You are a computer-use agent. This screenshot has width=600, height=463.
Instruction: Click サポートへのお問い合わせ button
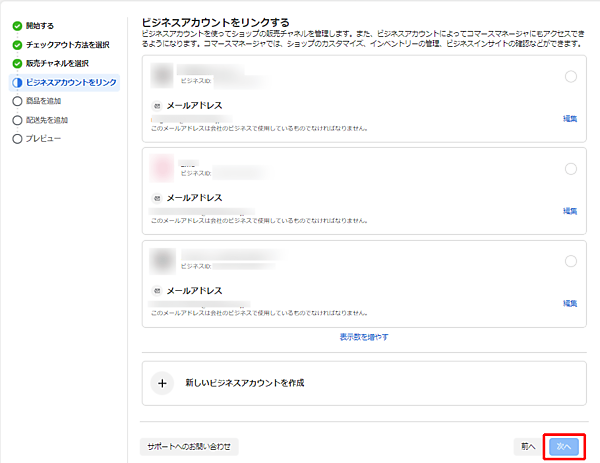point(189,446)
